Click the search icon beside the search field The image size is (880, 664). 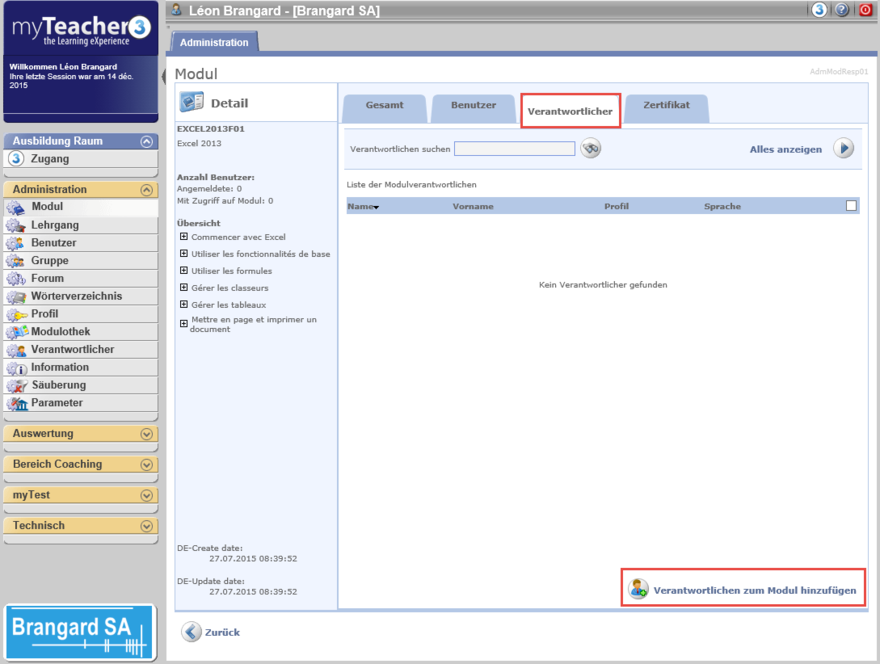(x=591, y=149)
